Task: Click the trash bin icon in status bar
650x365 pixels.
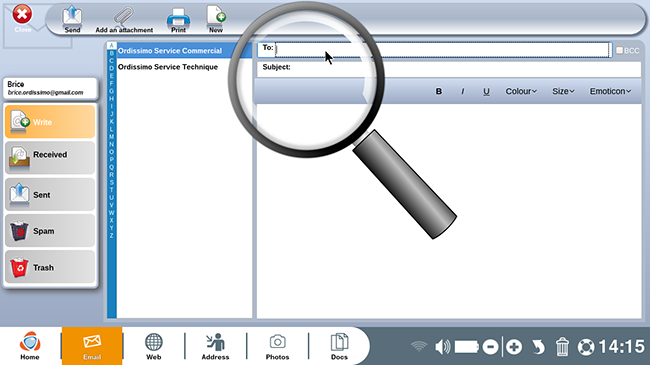Action: [x=562, y=347]
